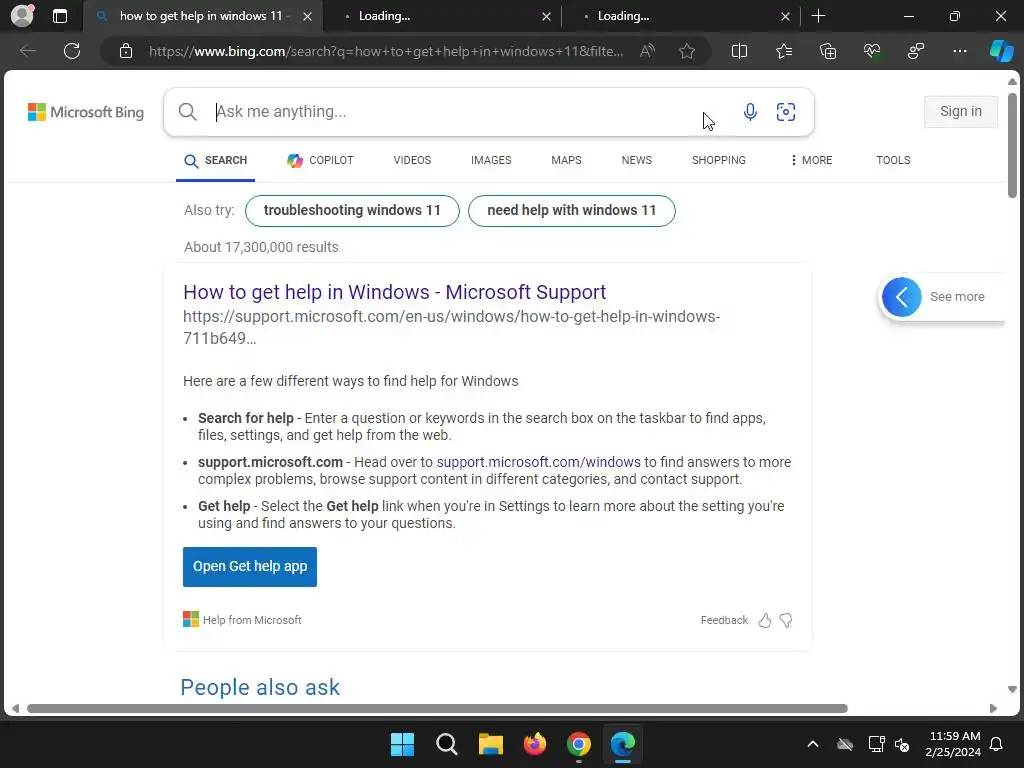Toggle split screen view
Image resolution: width=1024 pixels, height=768 pixels.
tap(739, 51)
